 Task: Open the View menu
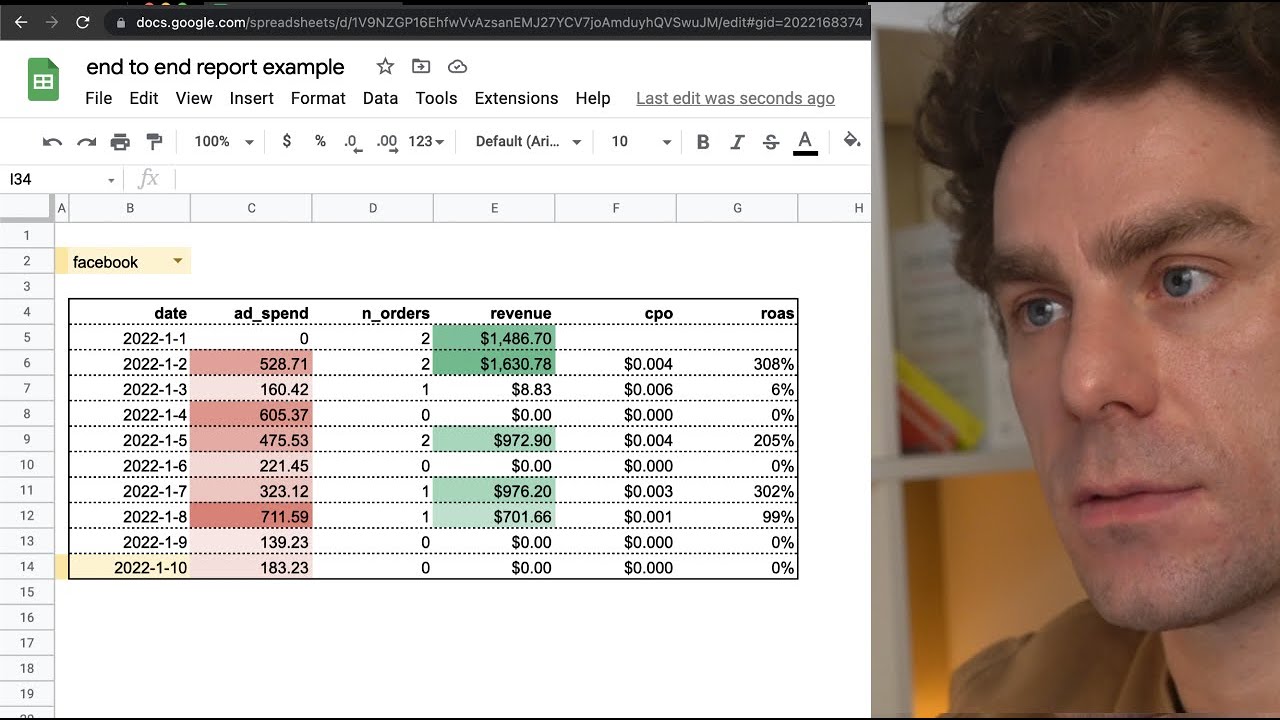point(194,98)
